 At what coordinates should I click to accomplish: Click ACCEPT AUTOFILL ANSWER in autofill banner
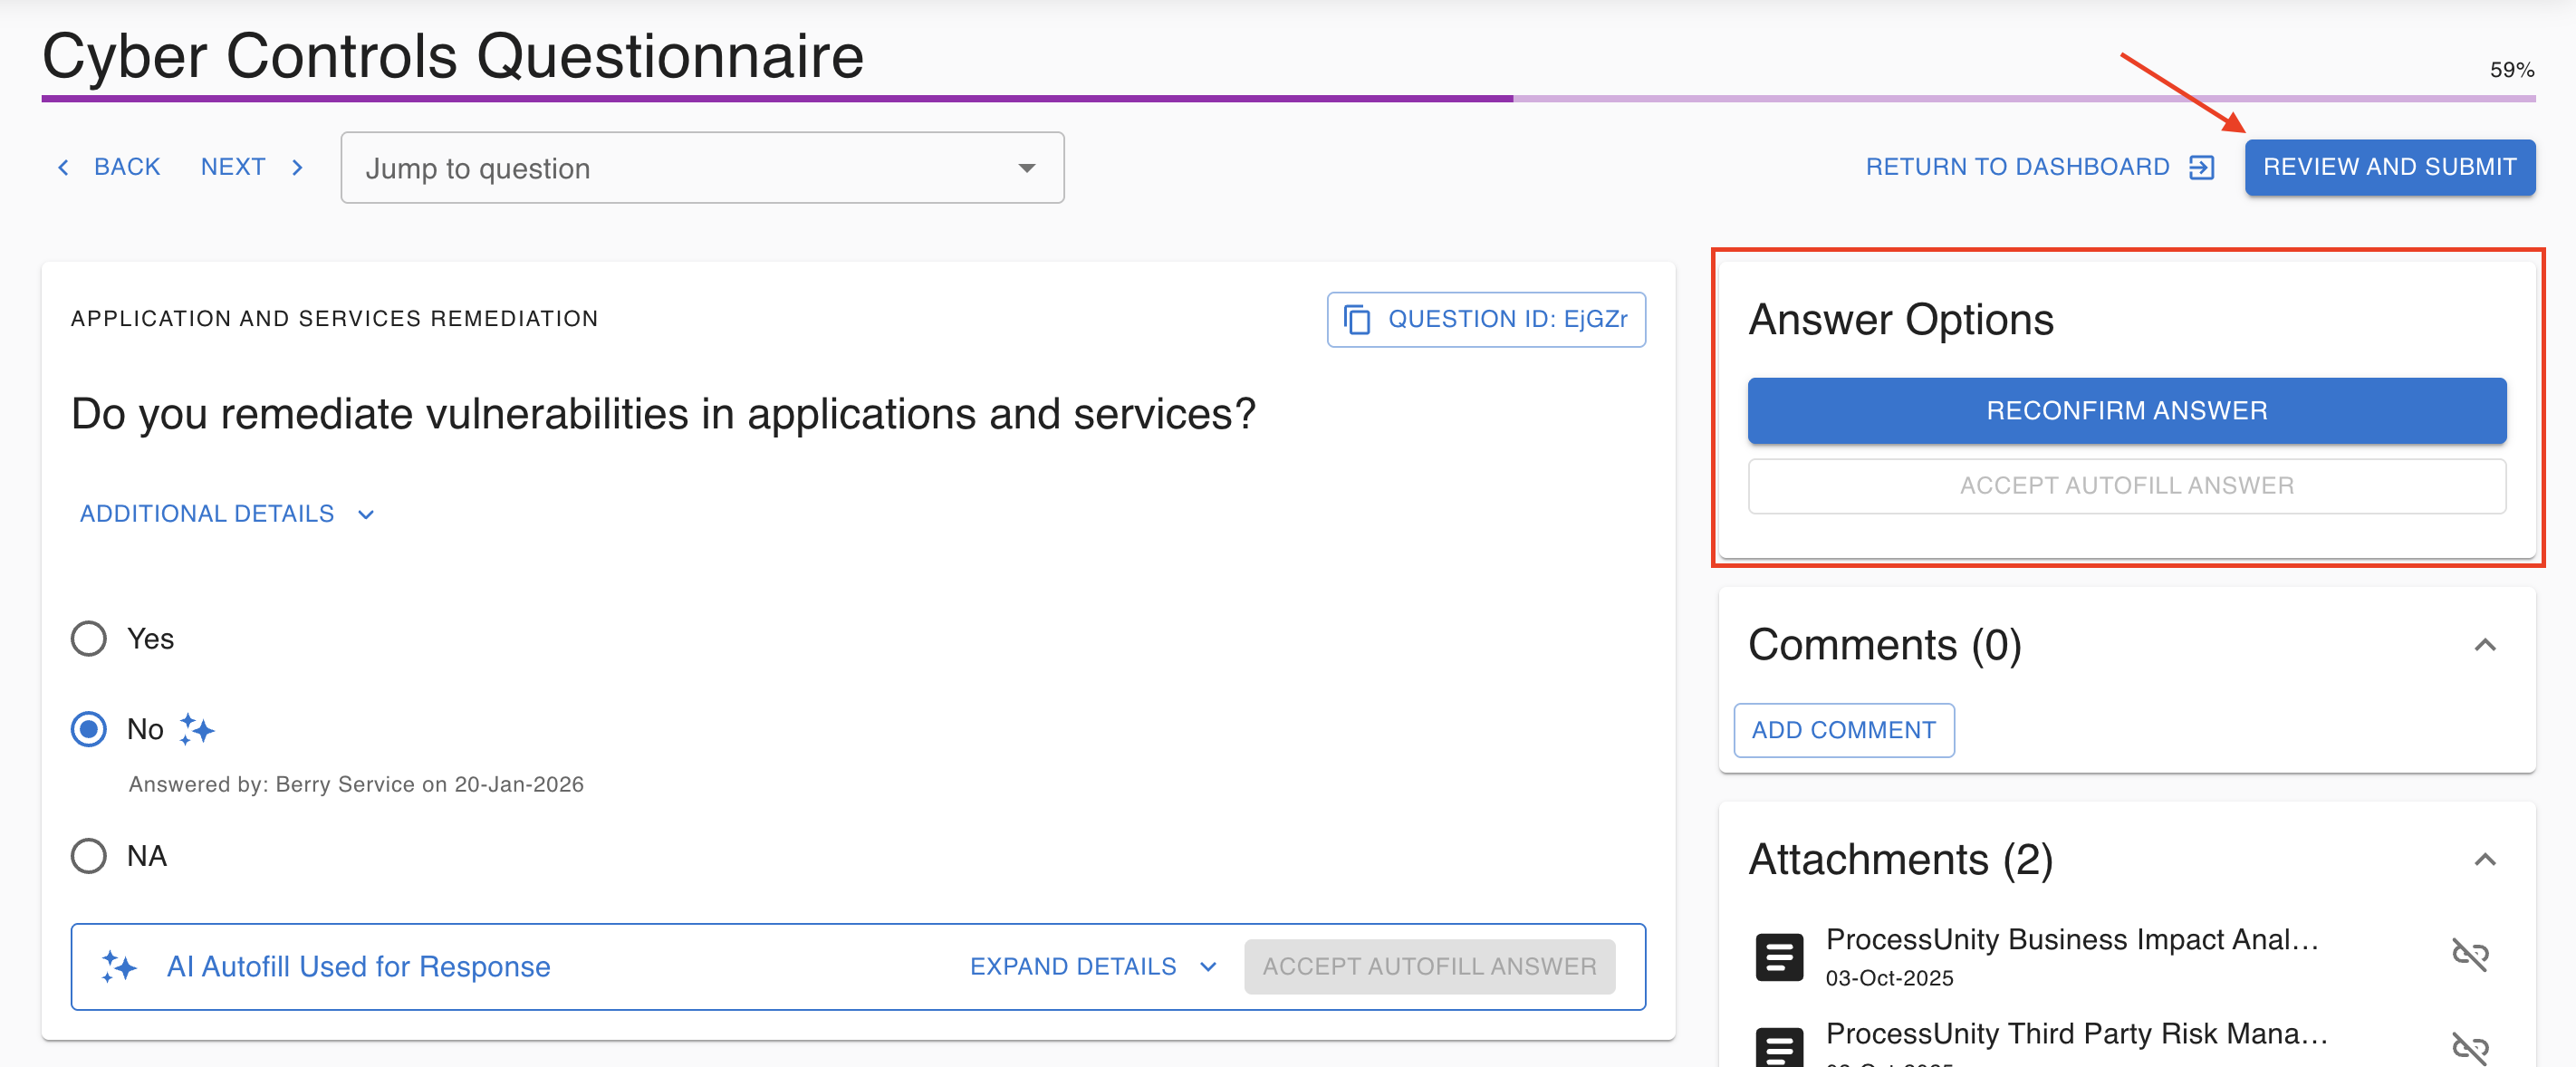[x=1429, y=966]
